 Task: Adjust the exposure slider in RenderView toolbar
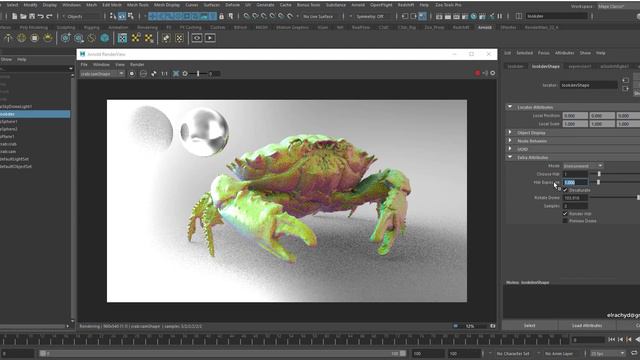[198, 73]
